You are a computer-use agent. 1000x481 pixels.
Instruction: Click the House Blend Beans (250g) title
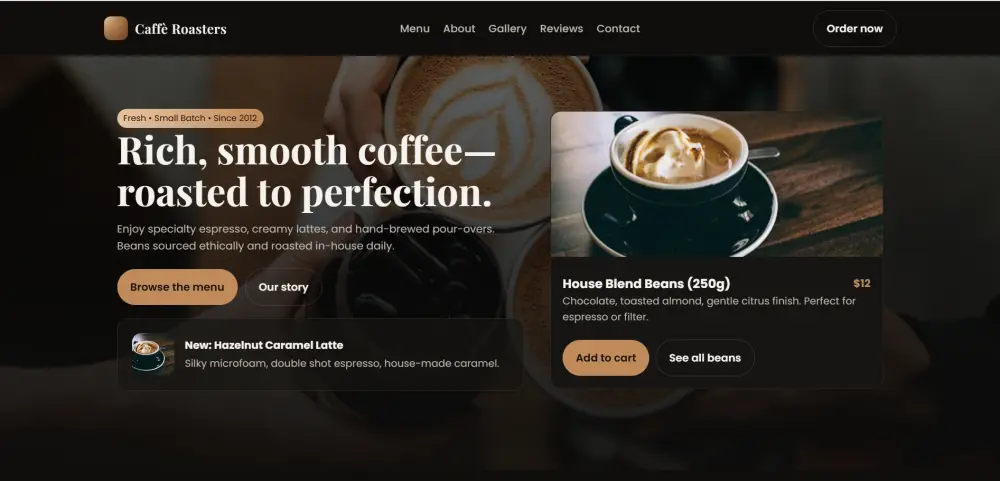[646, 283]
